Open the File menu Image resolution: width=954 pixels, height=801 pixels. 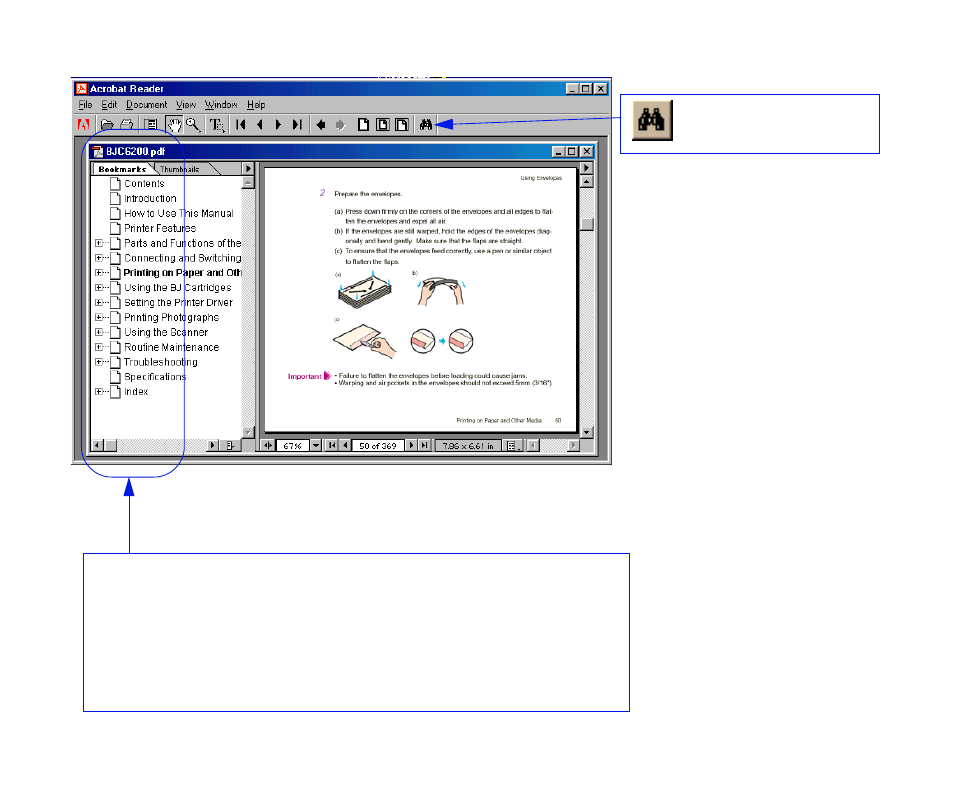coord(85,105)
